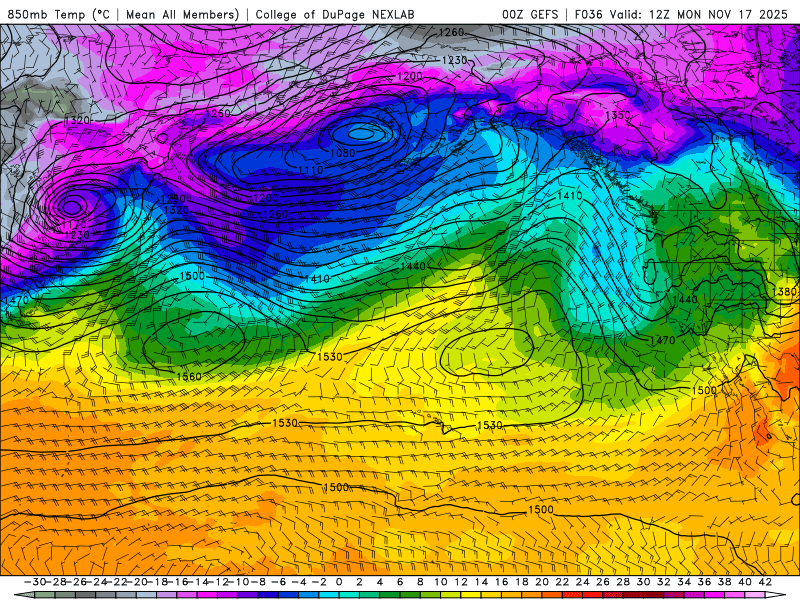Screen dimensions: 800x600
Task: Click the 'College of DuPage NEXLAB' text
Action: [x=335, y=14]
